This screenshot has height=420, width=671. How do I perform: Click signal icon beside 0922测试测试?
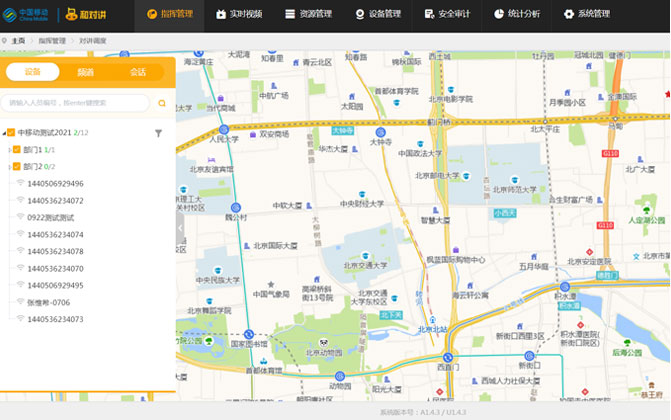pos(20,217)
